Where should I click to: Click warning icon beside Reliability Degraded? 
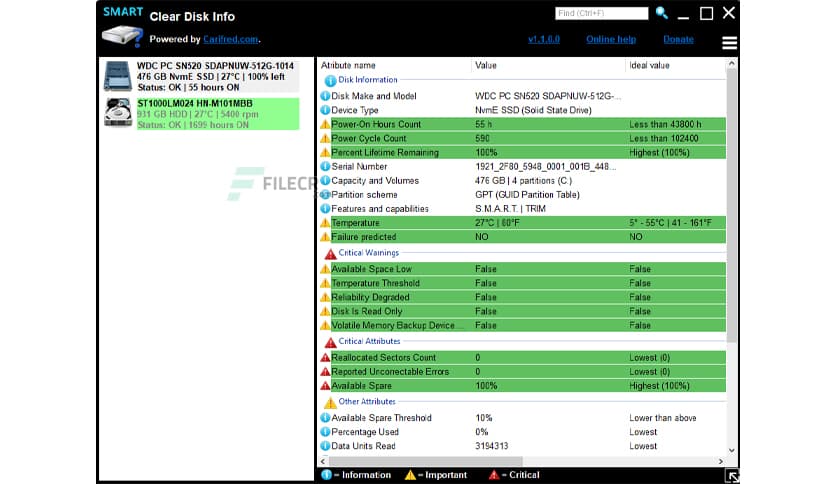325,297
